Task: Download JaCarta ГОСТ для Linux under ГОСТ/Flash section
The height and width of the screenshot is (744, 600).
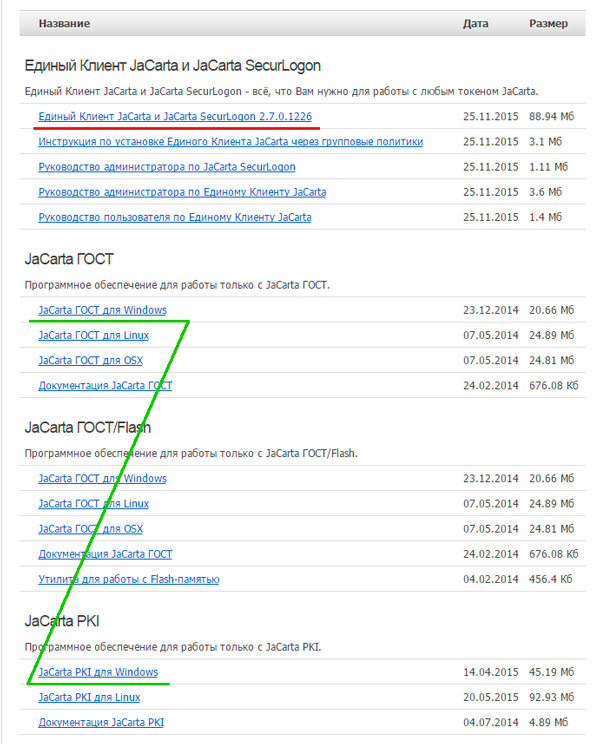Action: (x=93, y=503)
